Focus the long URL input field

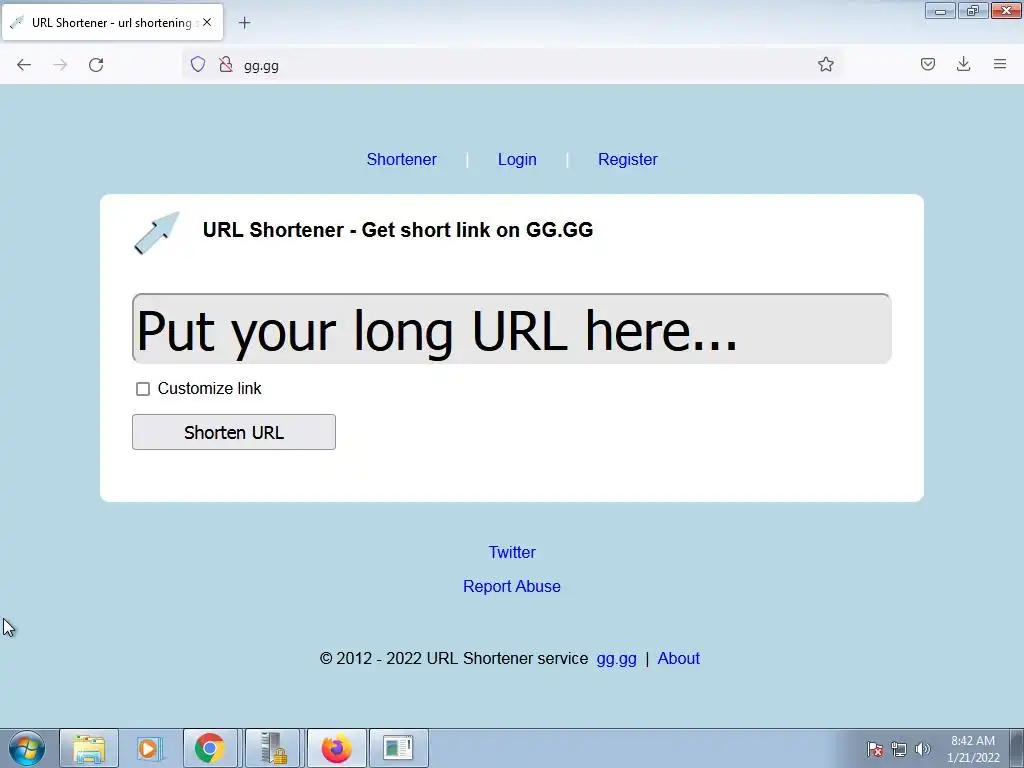[511, 329]
